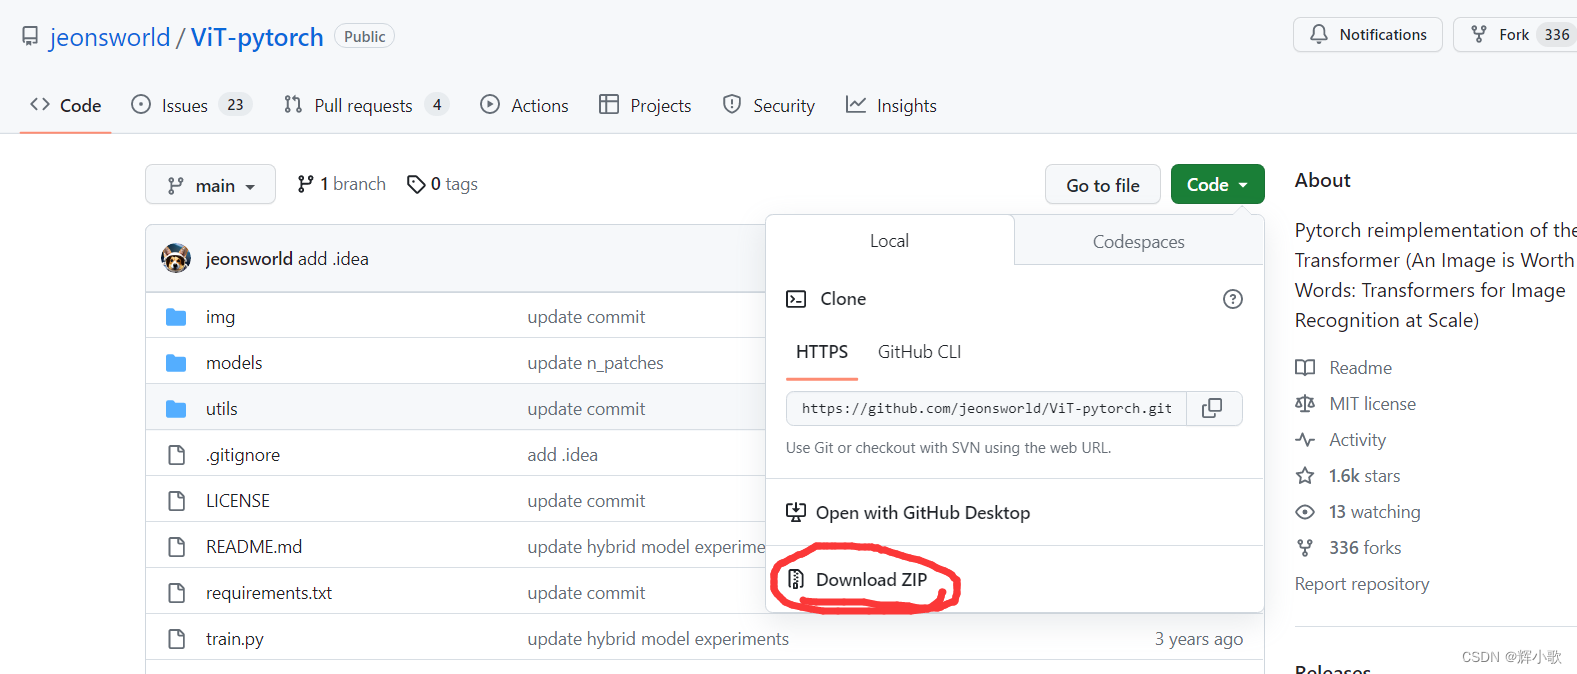
Task: Click the bell icon in Notifications button
Action: click(x=1319, y=34)
